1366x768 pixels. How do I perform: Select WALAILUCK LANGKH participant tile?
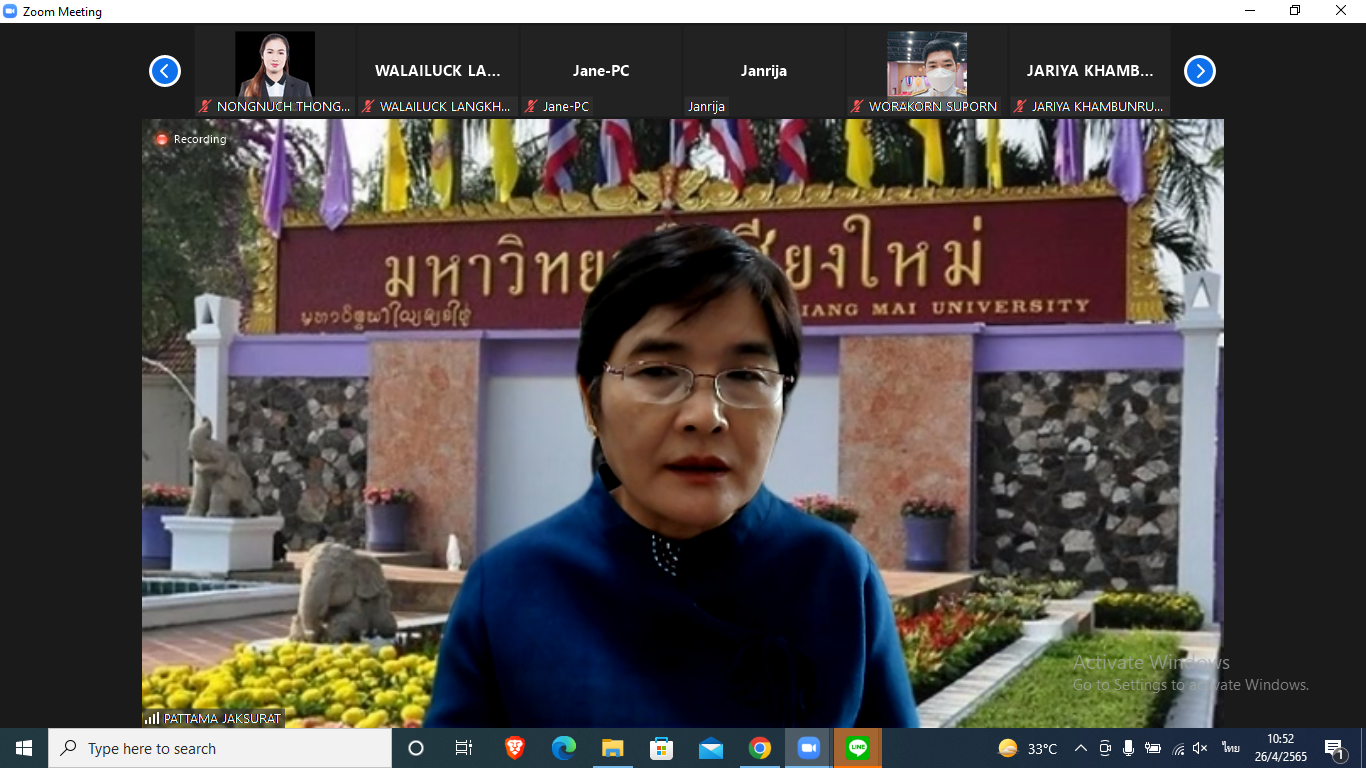(x=438, y=72)
